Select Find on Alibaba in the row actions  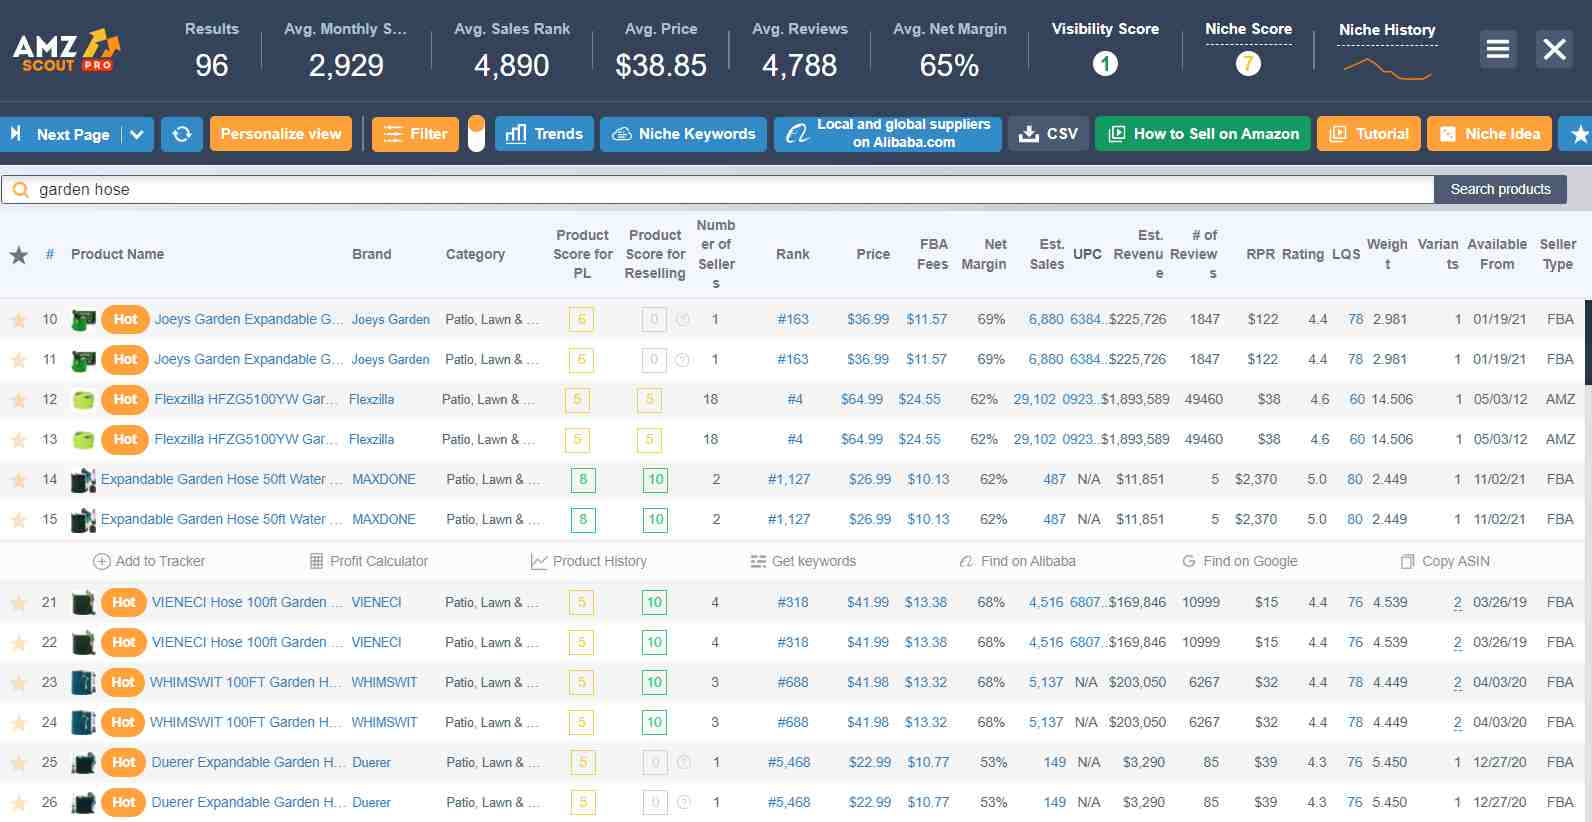[1017, 561]
